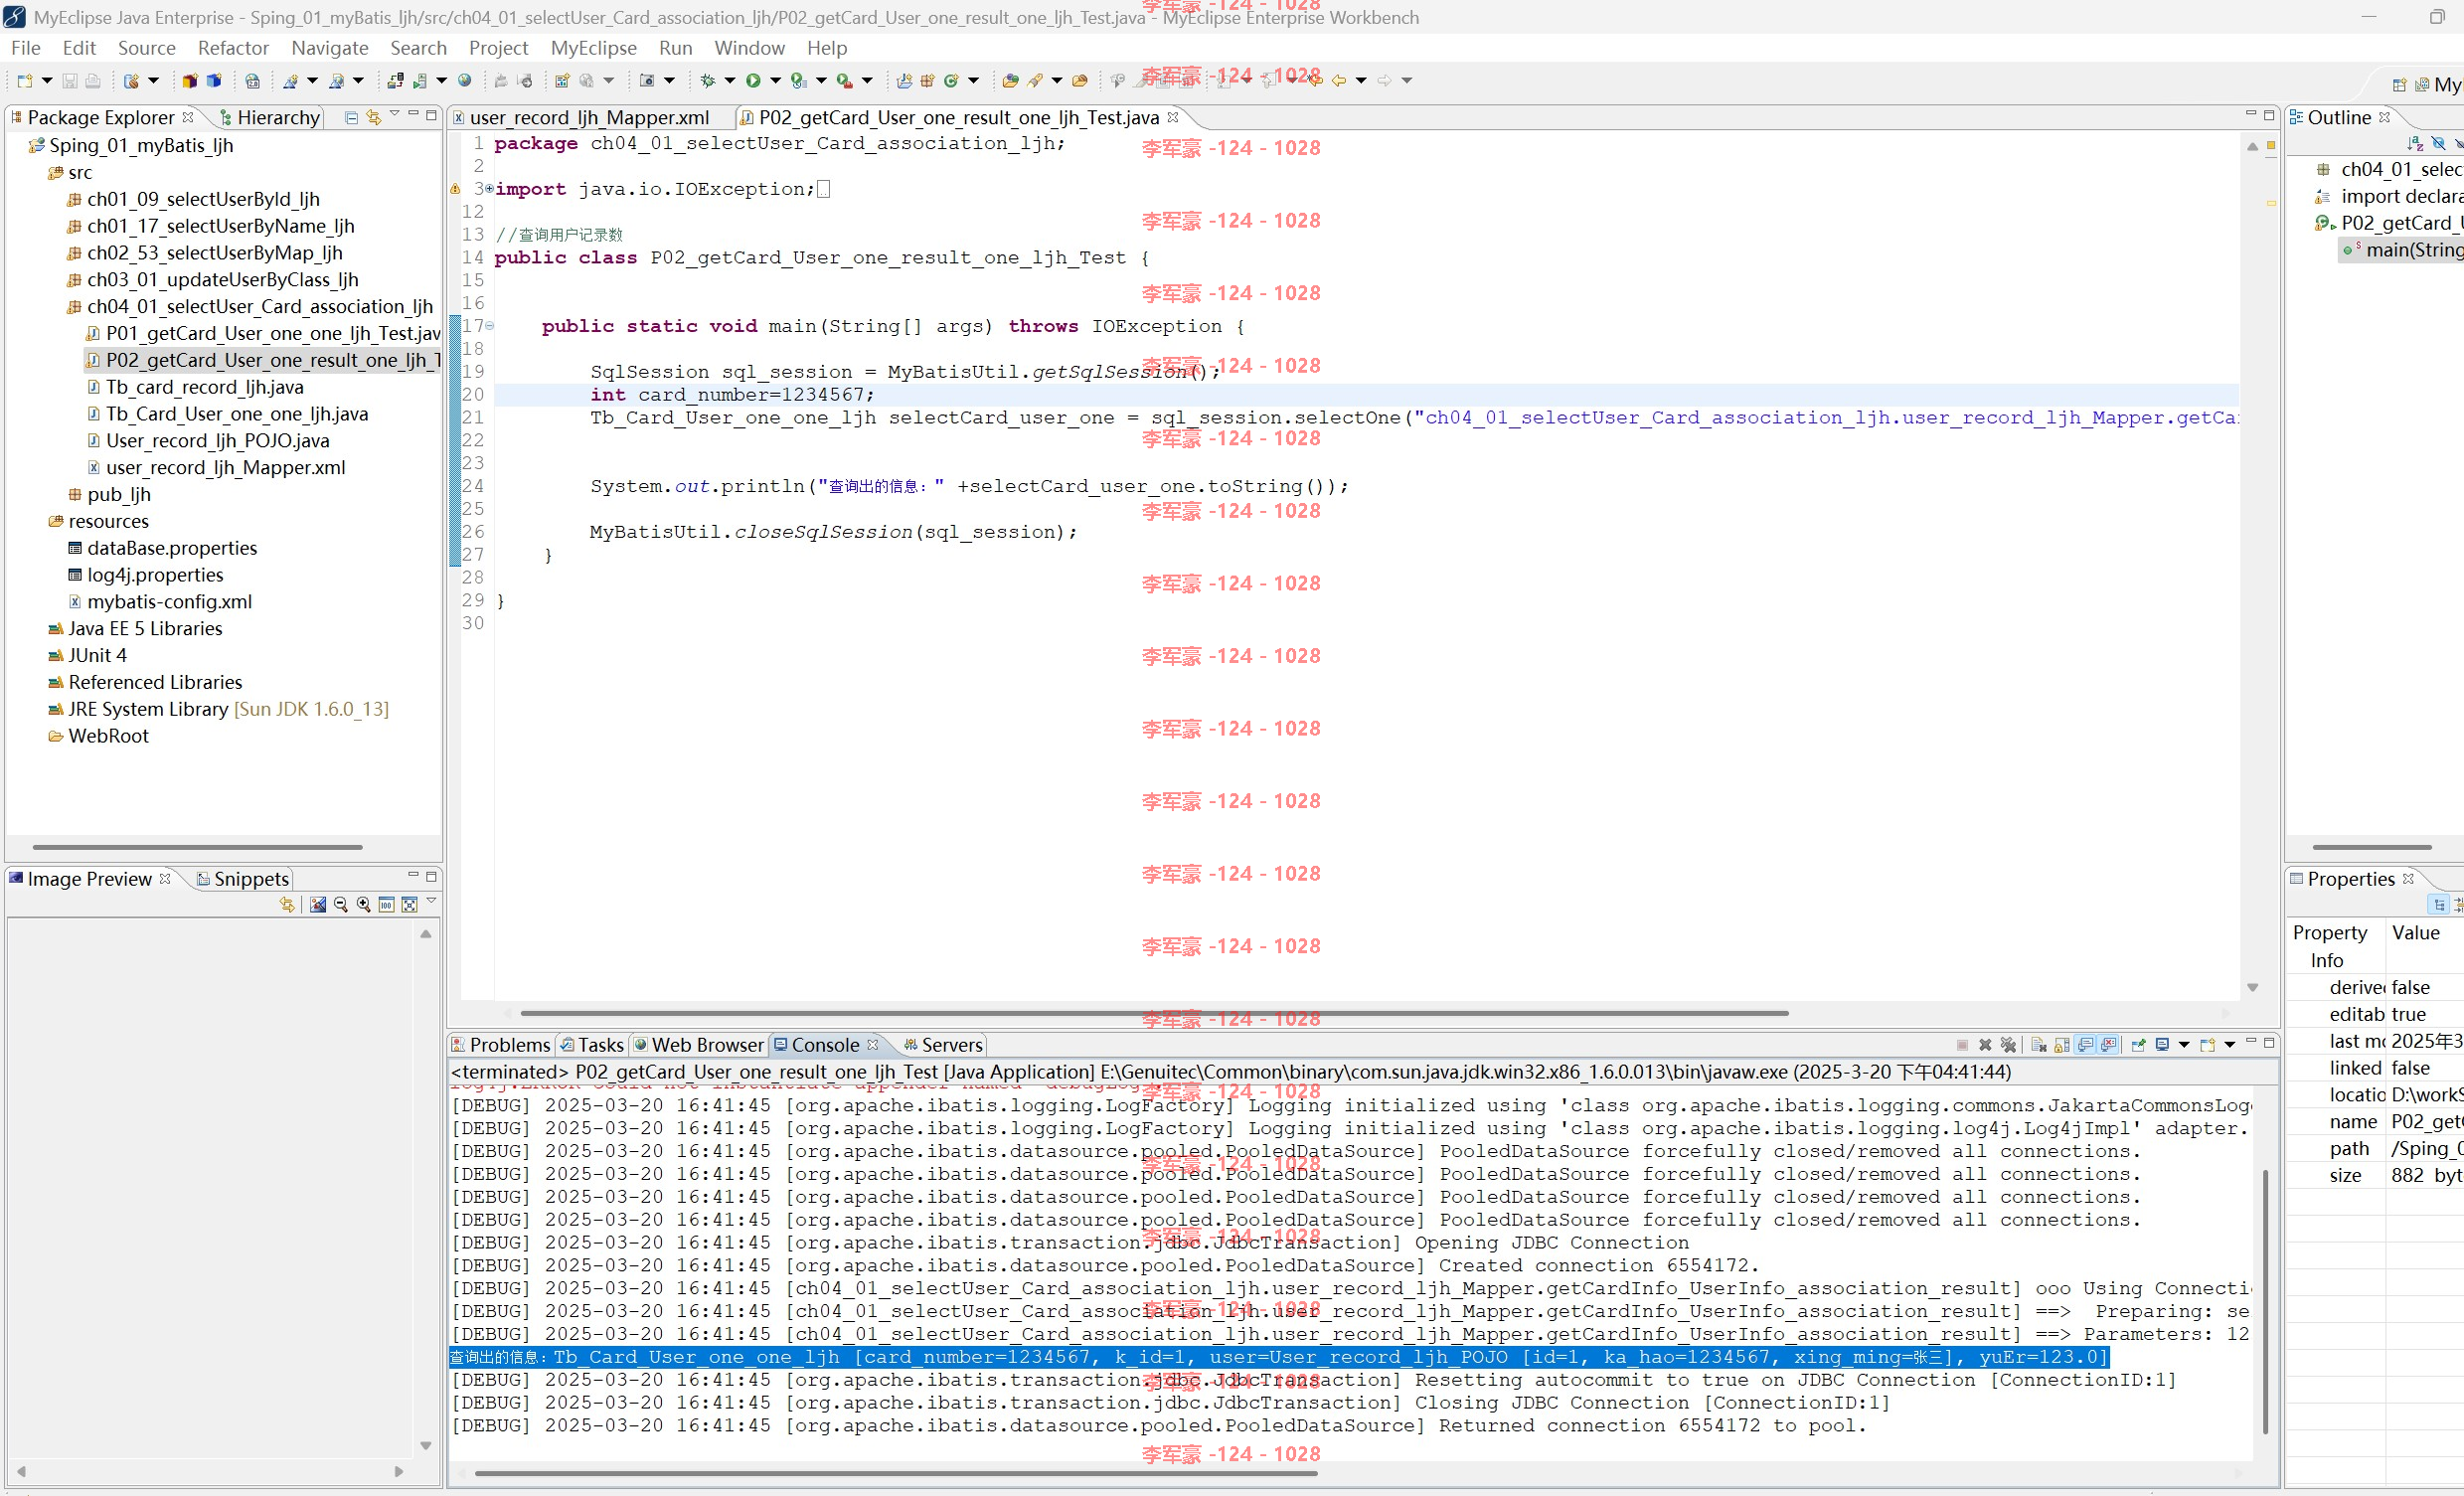Open the Run button dropdown arrow
The height and width of the screenshot is (1496, 2464).
775,81
